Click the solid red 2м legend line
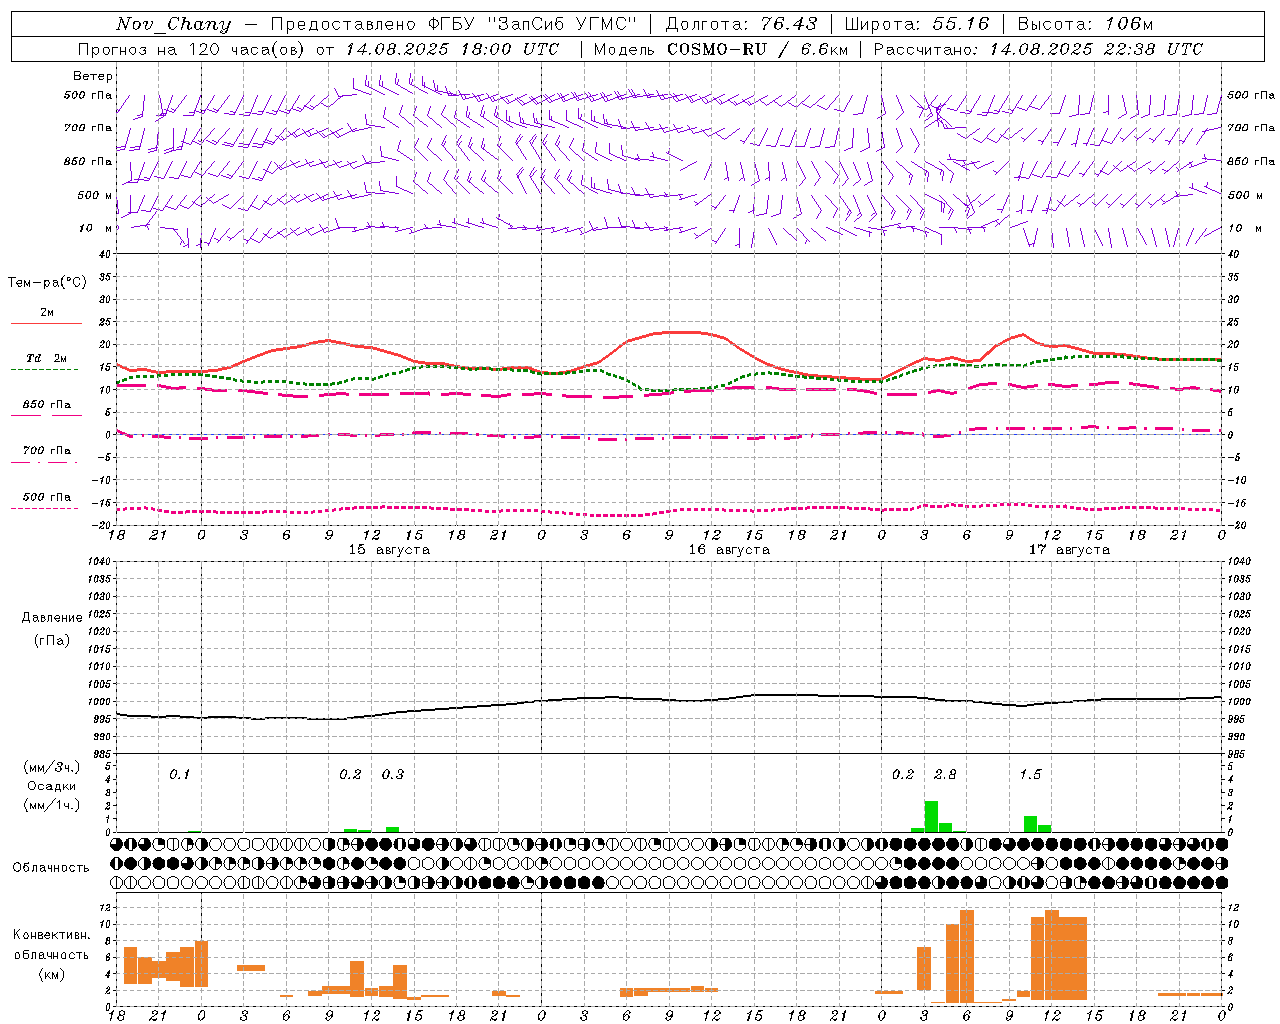Screen dimensions: 1280x1024 [x=46, y=323]
